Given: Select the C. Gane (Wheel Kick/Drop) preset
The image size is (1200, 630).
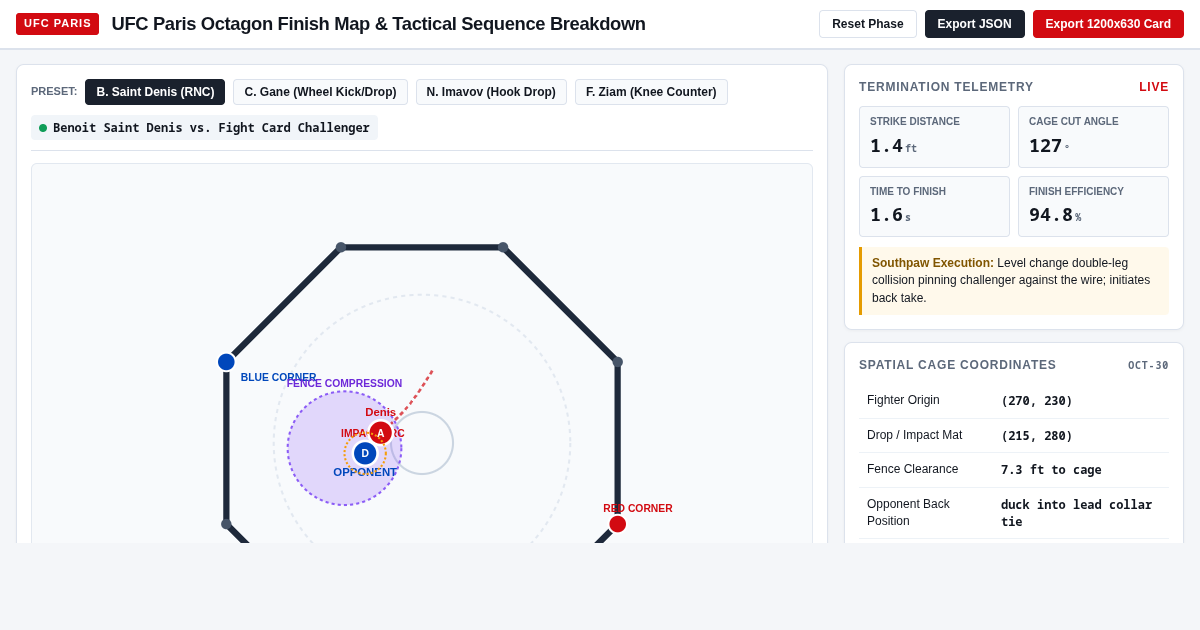Looking at the screenshot, I should (x=320, y=92).
